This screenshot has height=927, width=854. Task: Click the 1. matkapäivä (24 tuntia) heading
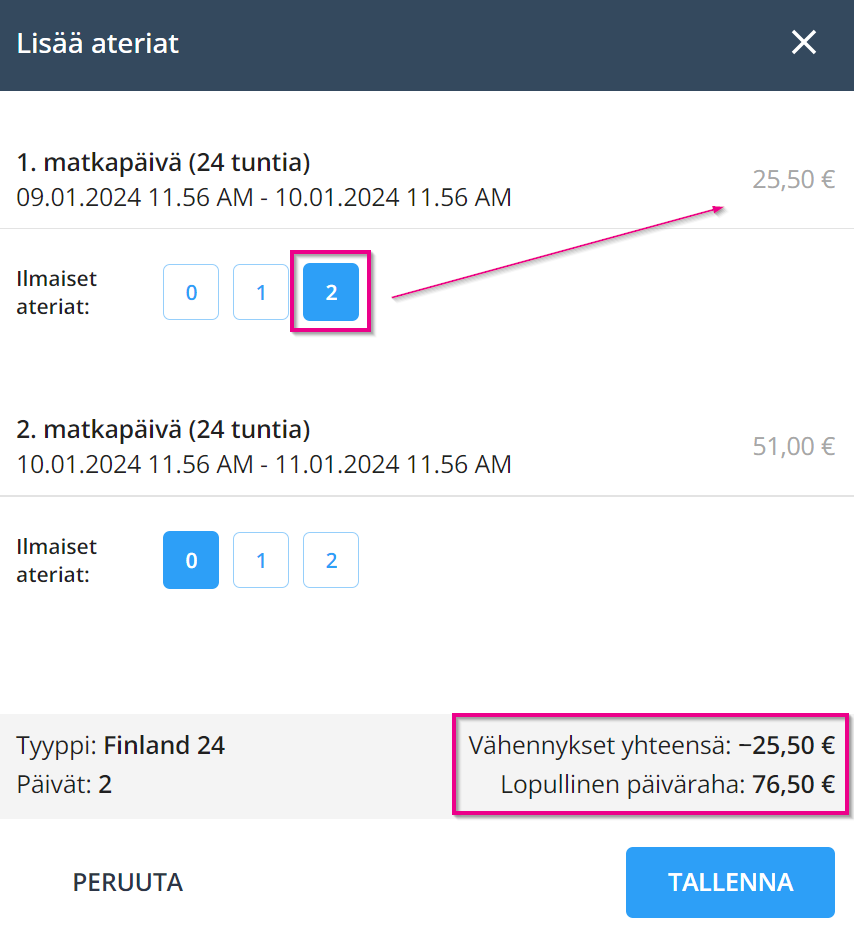click(x=163, y=162)
